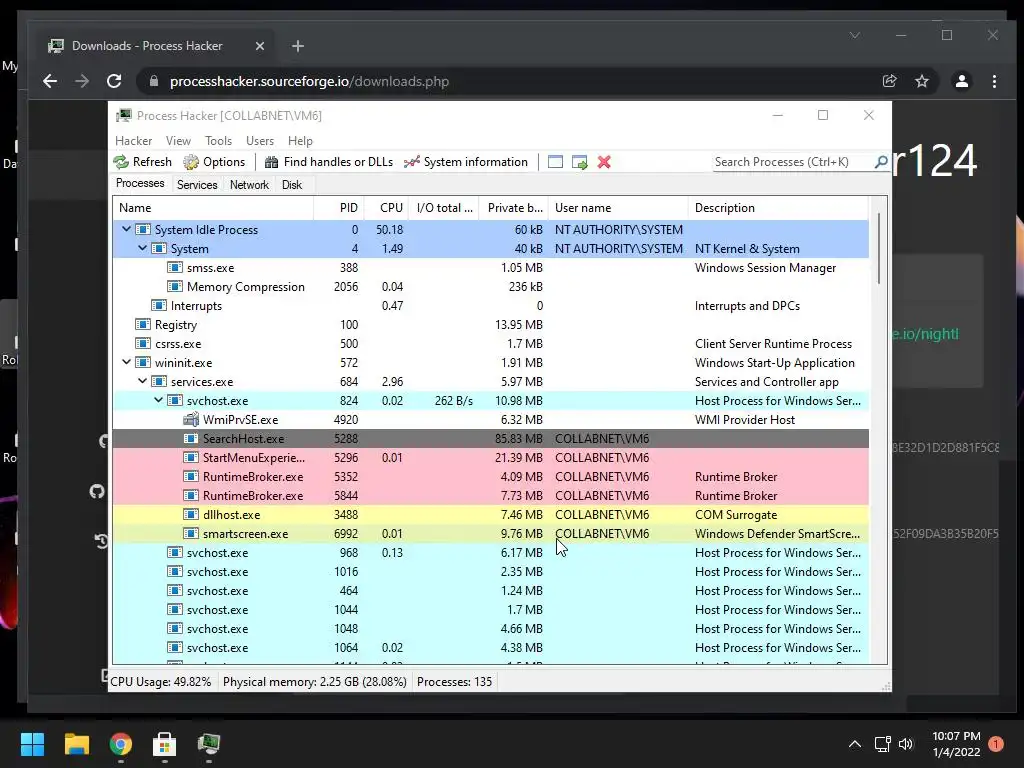Select the Memory Compression process icon

tap(174, 287)
